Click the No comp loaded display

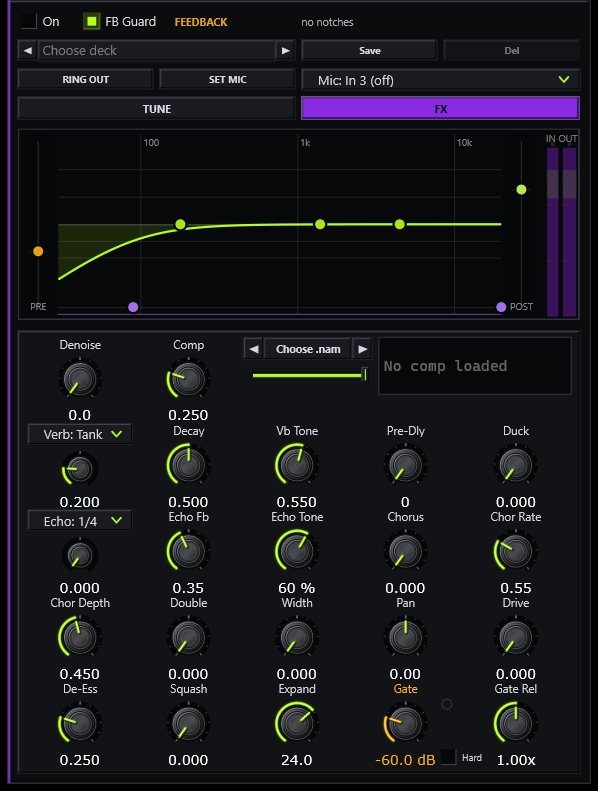click(x=475, y=366)
